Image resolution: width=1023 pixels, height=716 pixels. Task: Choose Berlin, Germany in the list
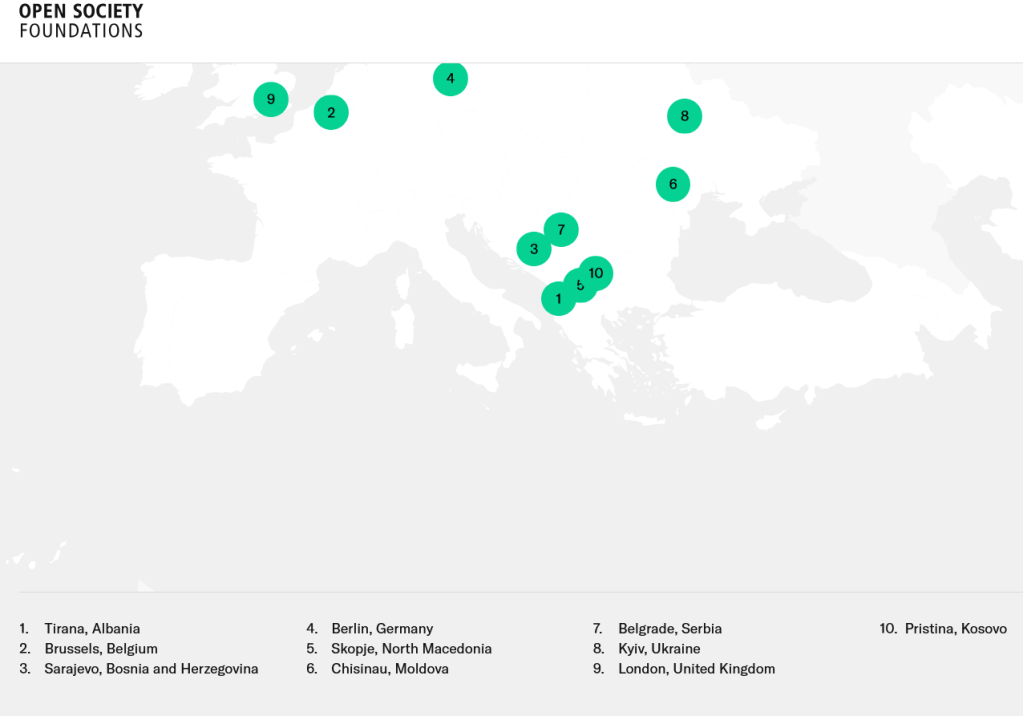point(382,629)
